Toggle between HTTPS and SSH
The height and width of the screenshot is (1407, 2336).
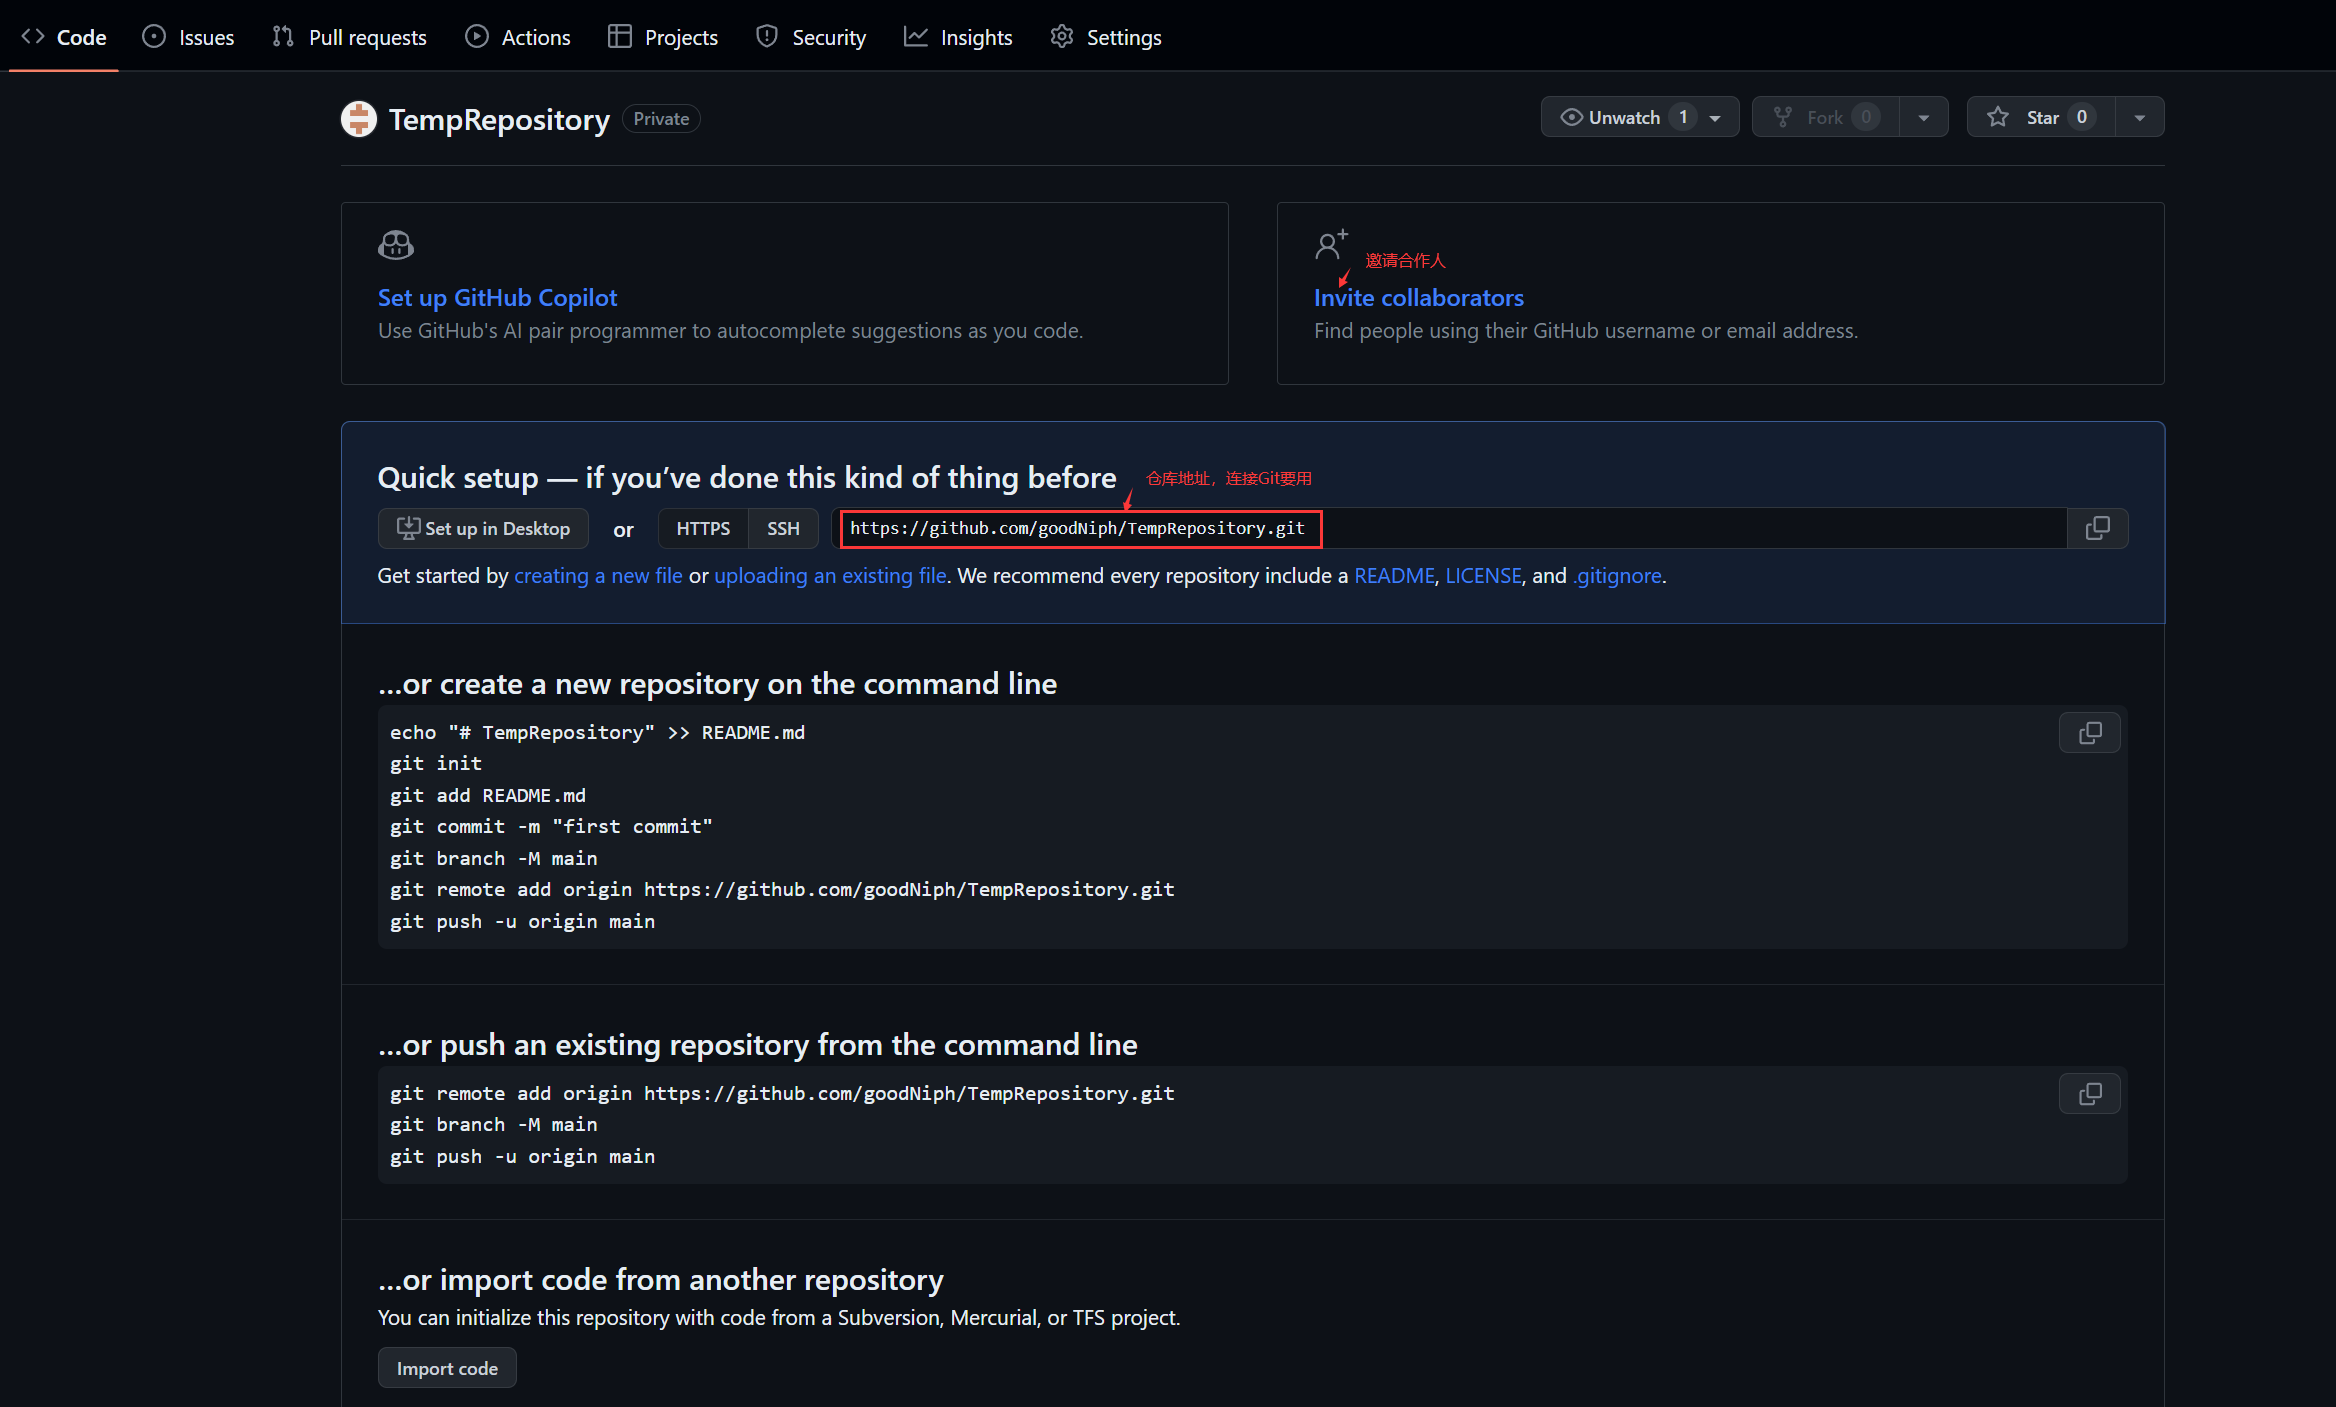point(784,527)
